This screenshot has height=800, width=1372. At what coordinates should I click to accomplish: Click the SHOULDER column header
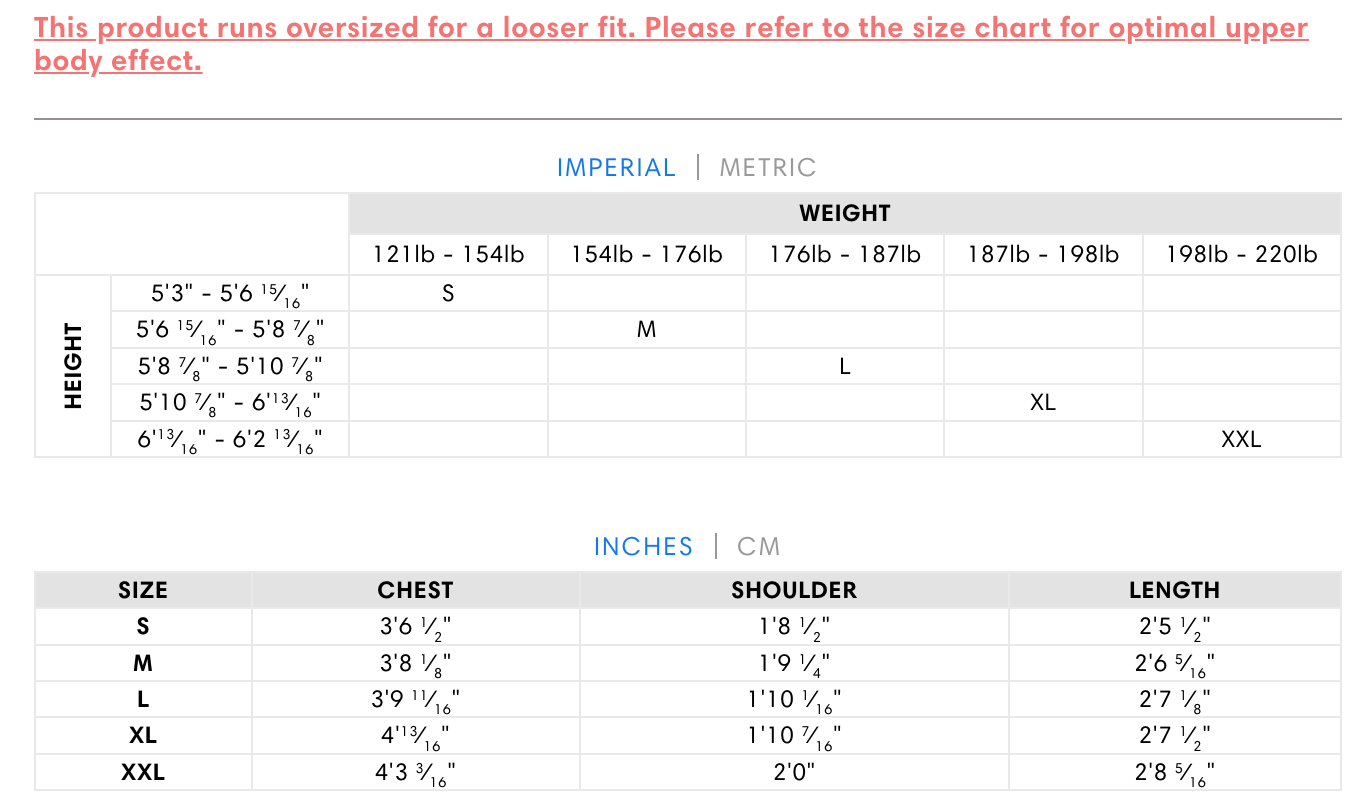pos(794,590)
